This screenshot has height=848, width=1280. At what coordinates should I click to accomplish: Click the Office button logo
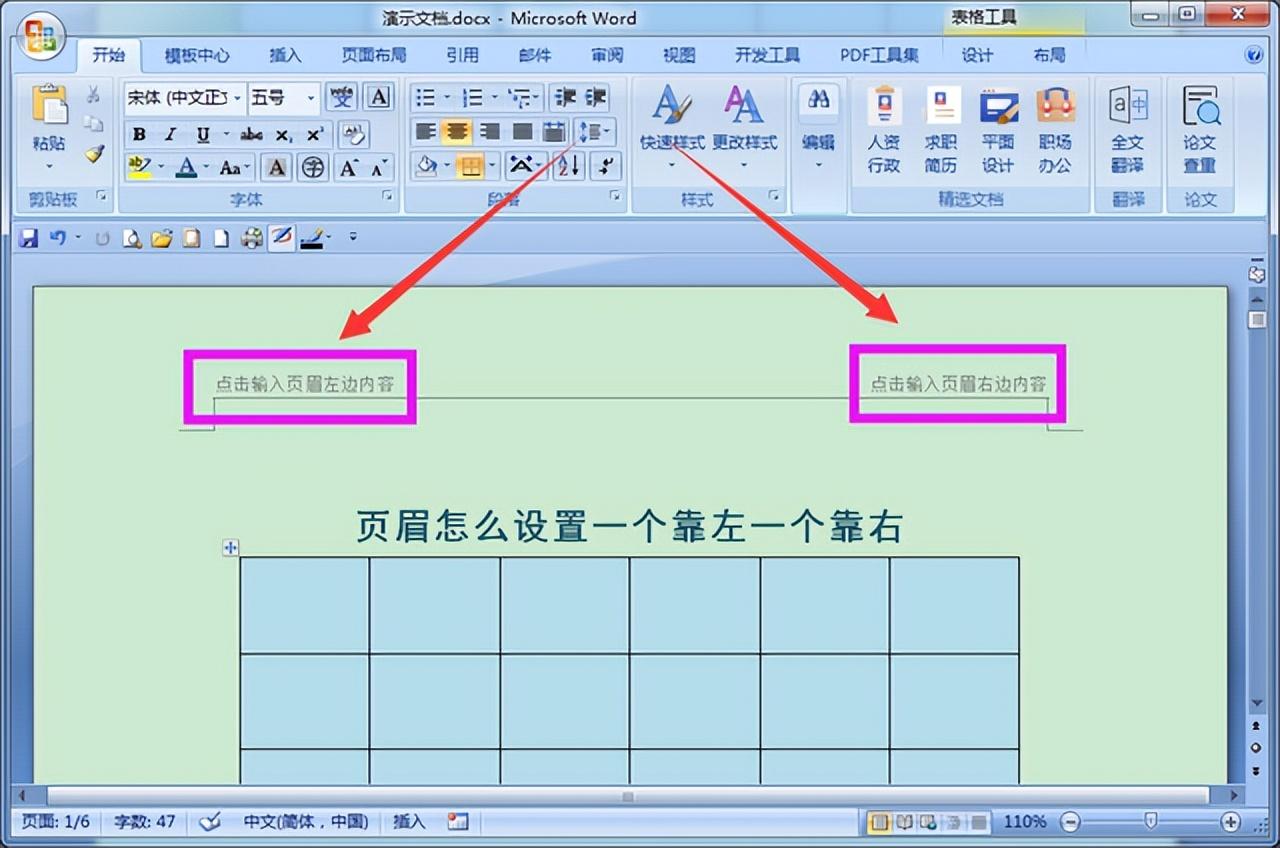point(41,36)
